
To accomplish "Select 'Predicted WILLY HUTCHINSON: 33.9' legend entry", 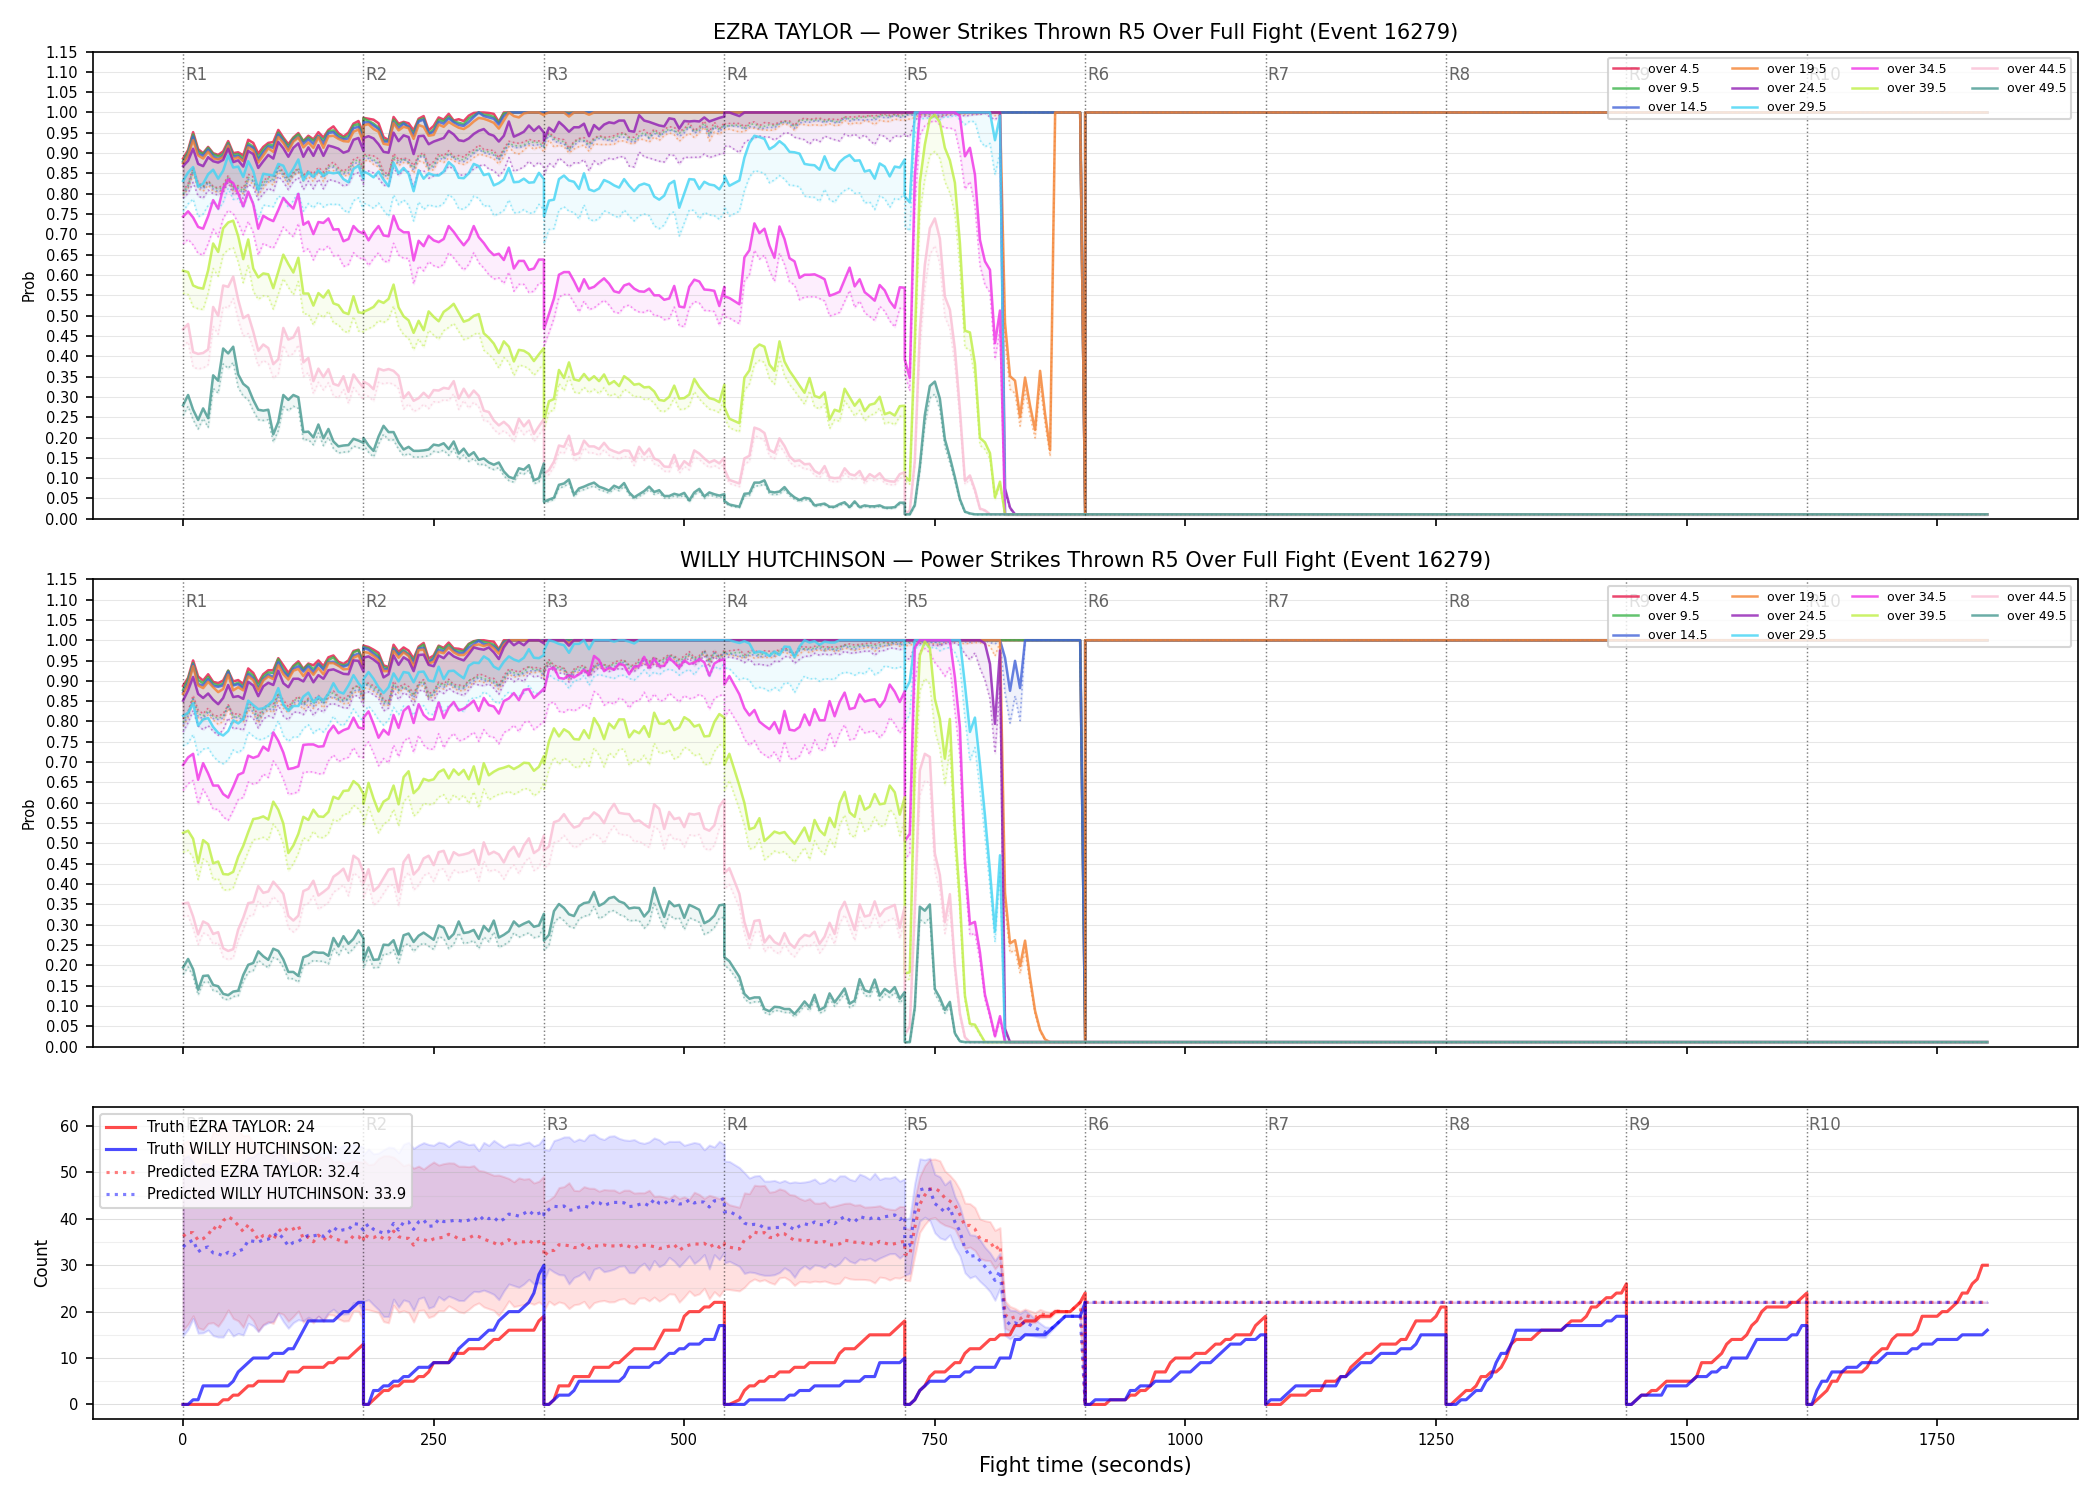I will point(255,1194).
